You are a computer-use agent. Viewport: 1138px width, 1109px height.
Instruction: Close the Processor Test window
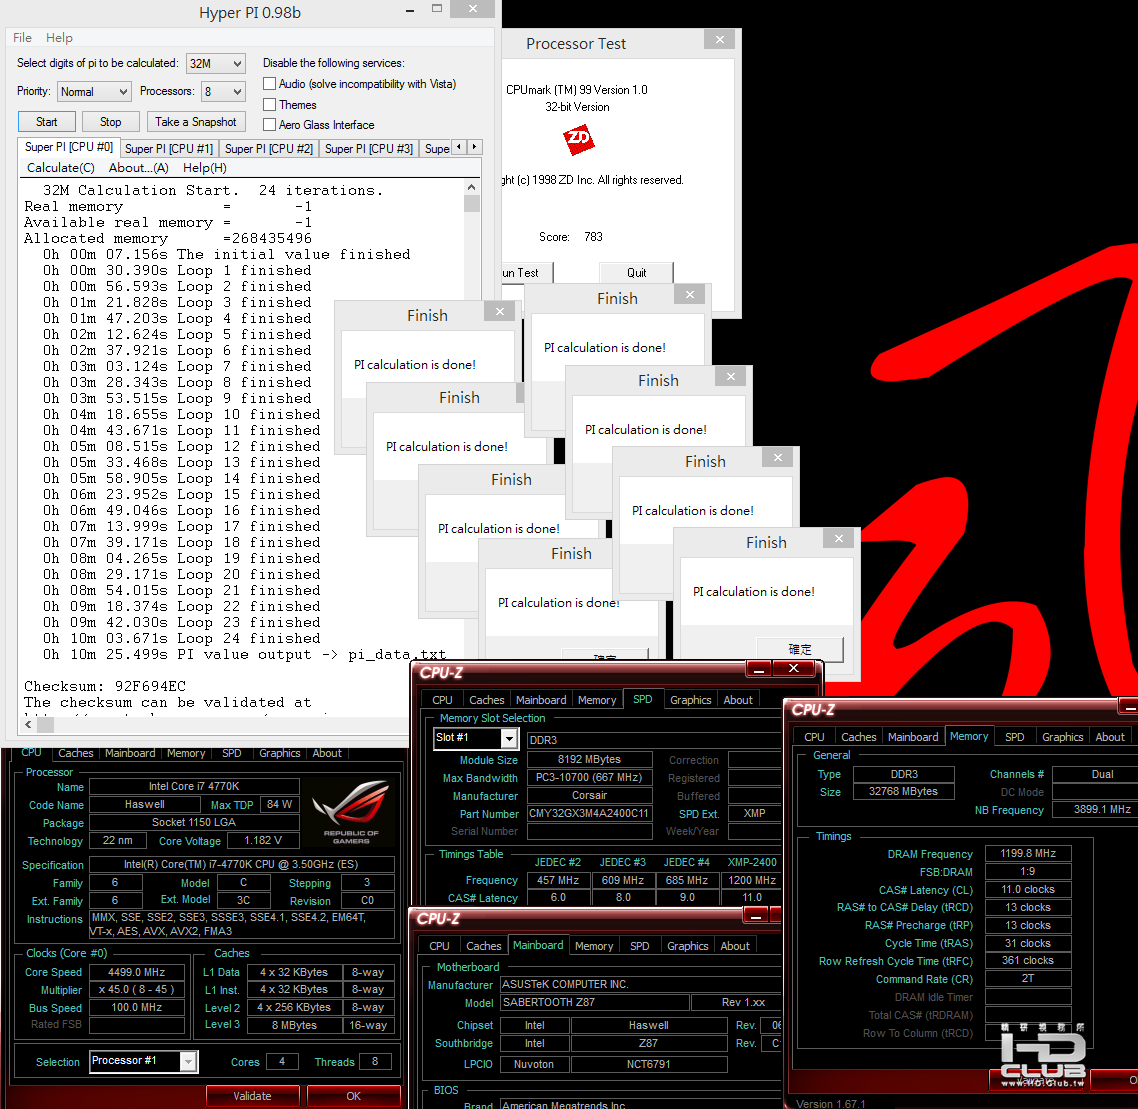719,39
